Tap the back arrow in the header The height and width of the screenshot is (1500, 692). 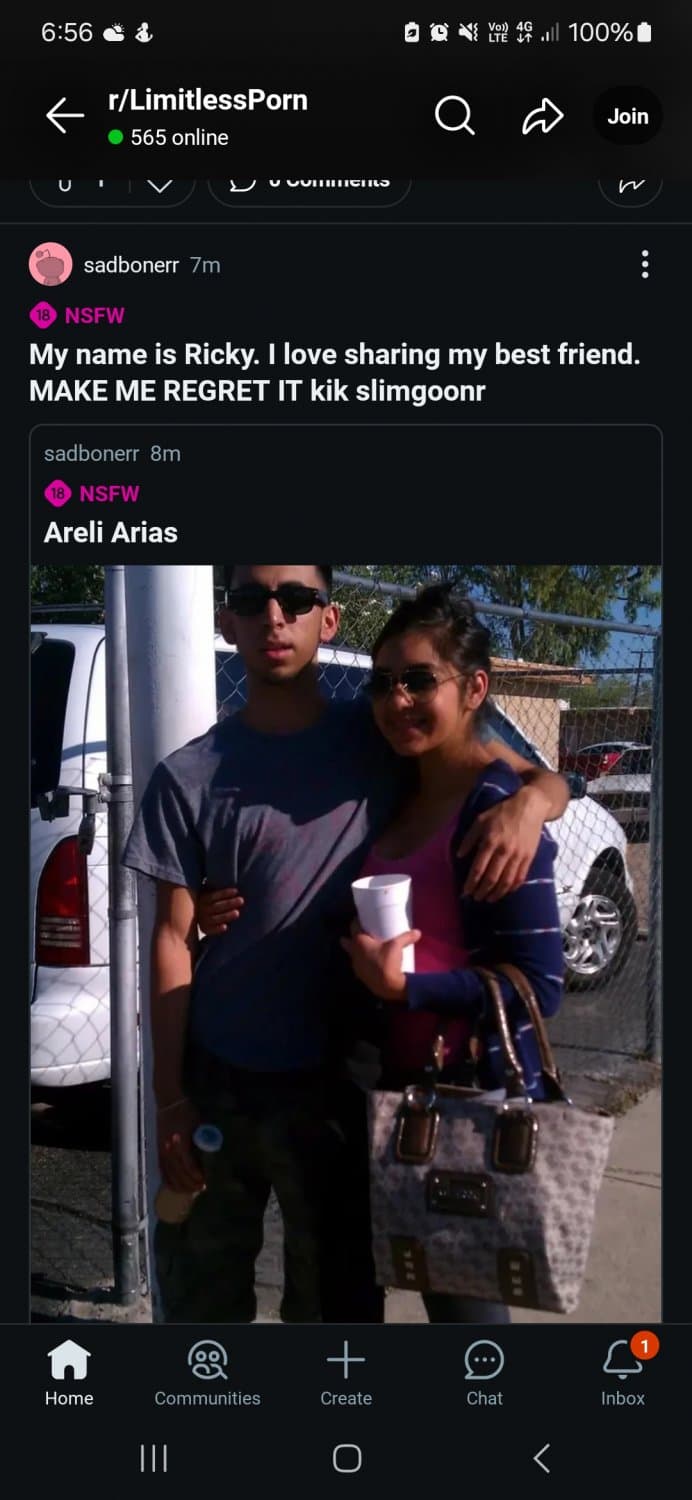pos(65,117)
